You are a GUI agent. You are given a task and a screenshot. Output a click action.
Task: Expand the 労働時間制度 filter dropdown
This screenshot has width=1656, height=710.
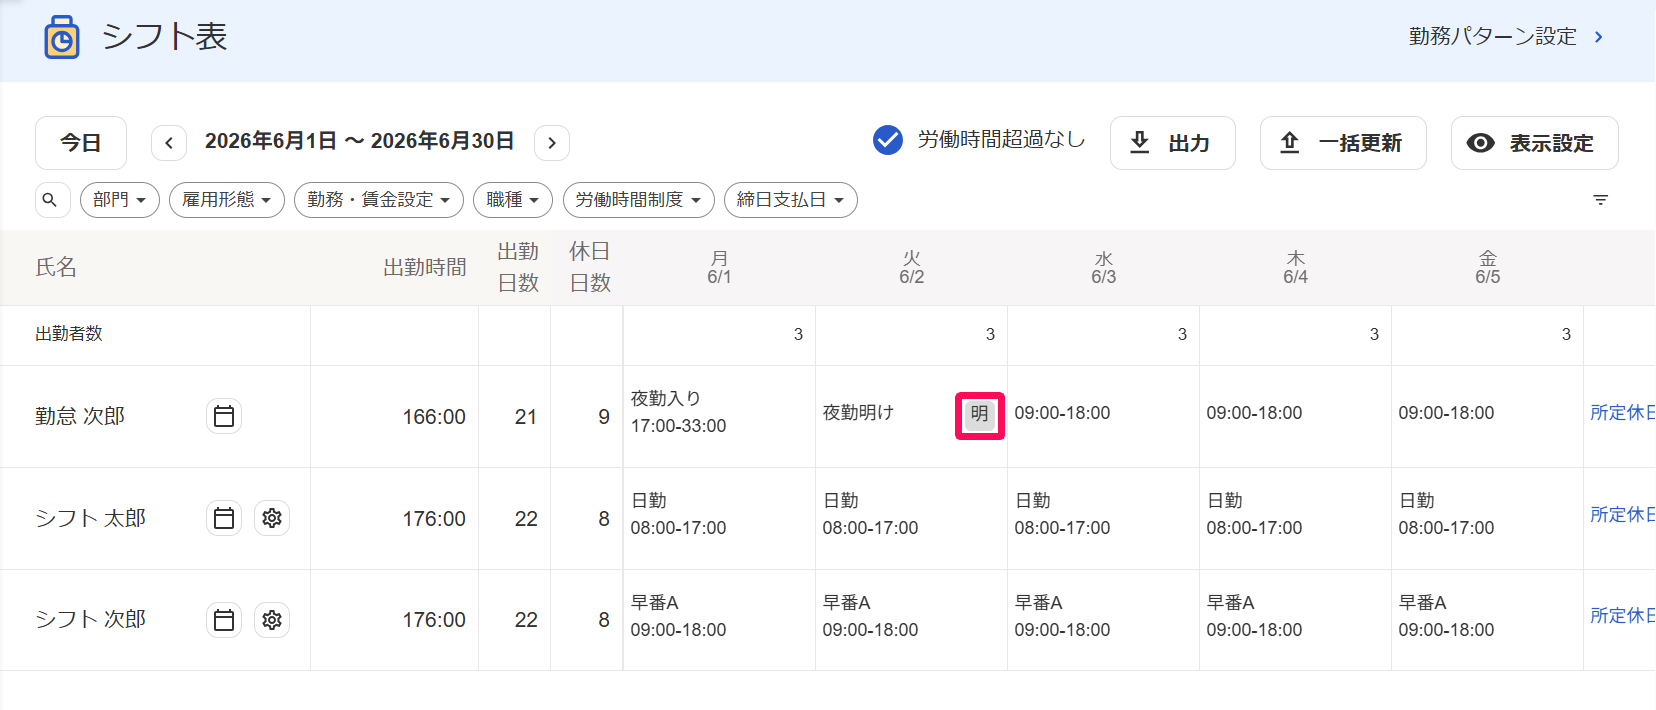(x=639, y=200)
